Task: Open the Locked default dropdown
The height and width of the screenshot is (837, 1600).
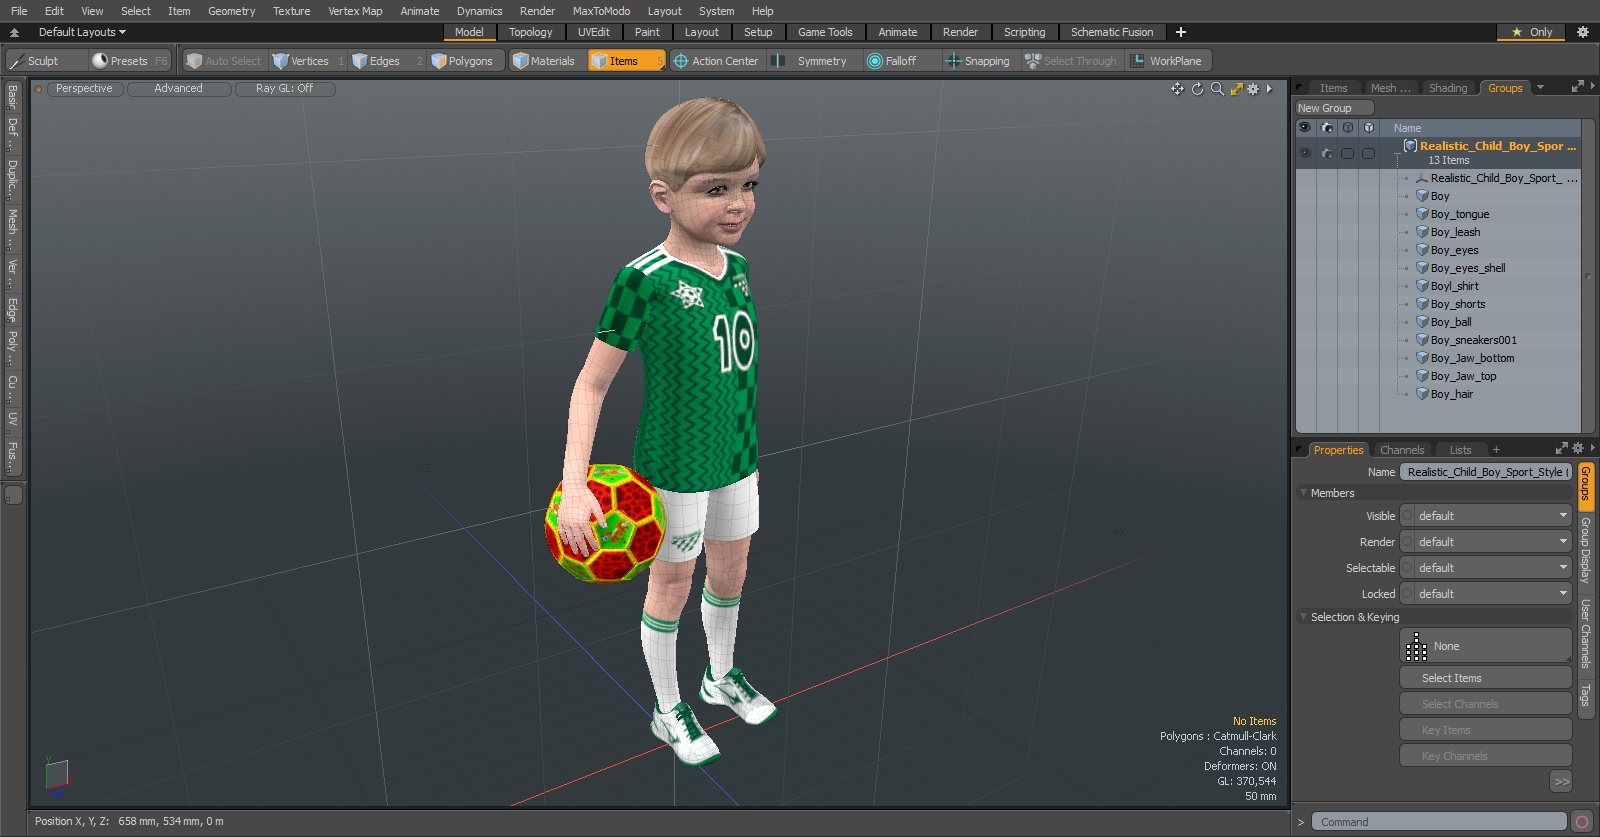Action: [x=1486, y=594]
